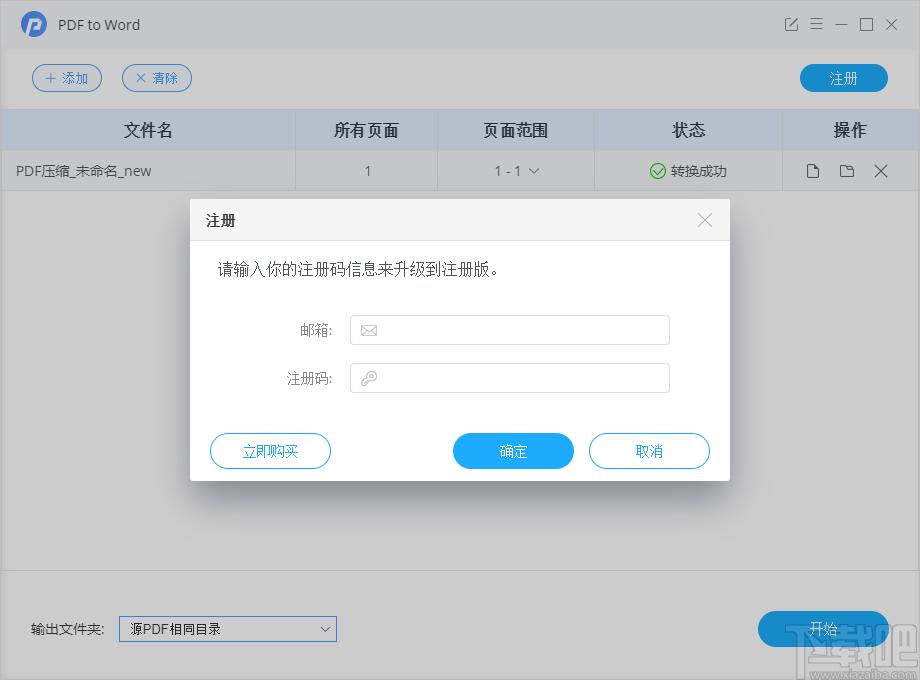The width and height of the screenshot is (920, 680).
Task: Click the 清除 clear list button
Action: [157, 78]
